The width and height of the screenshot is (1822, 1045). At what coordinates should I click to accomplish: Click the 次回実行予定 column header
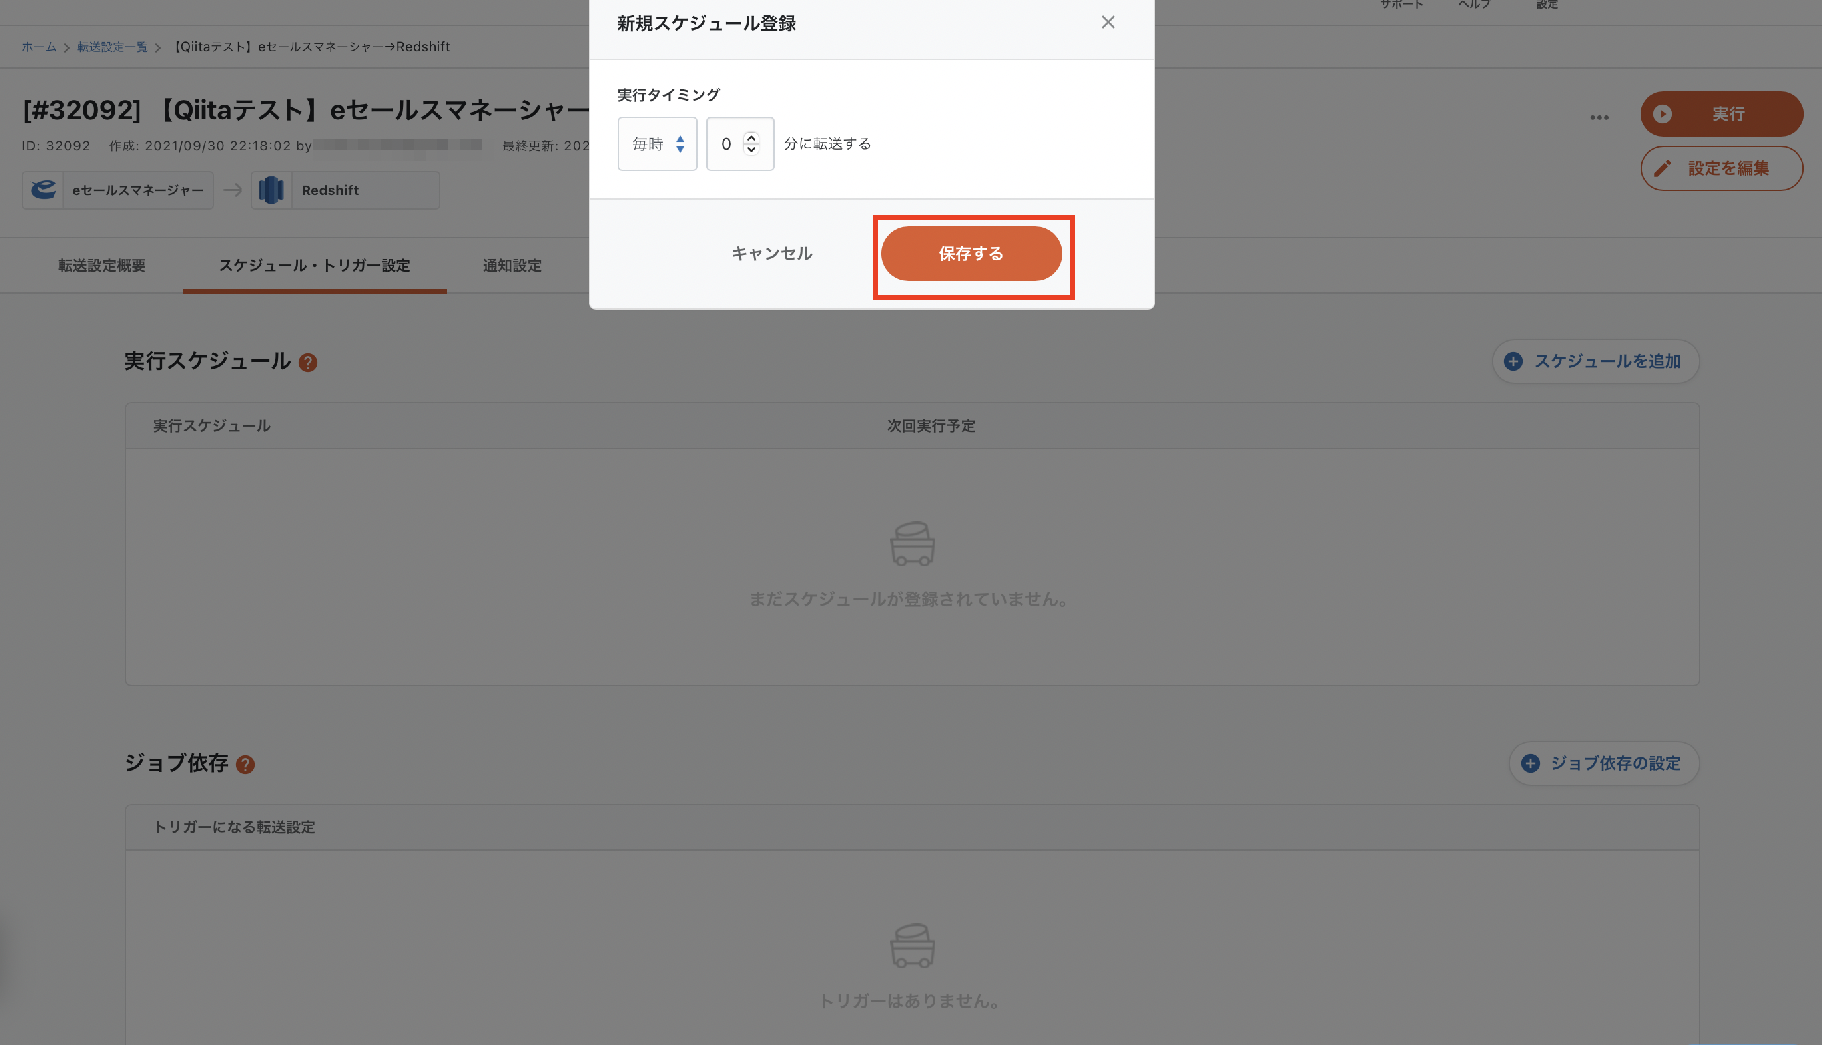[x=931, y=426]
